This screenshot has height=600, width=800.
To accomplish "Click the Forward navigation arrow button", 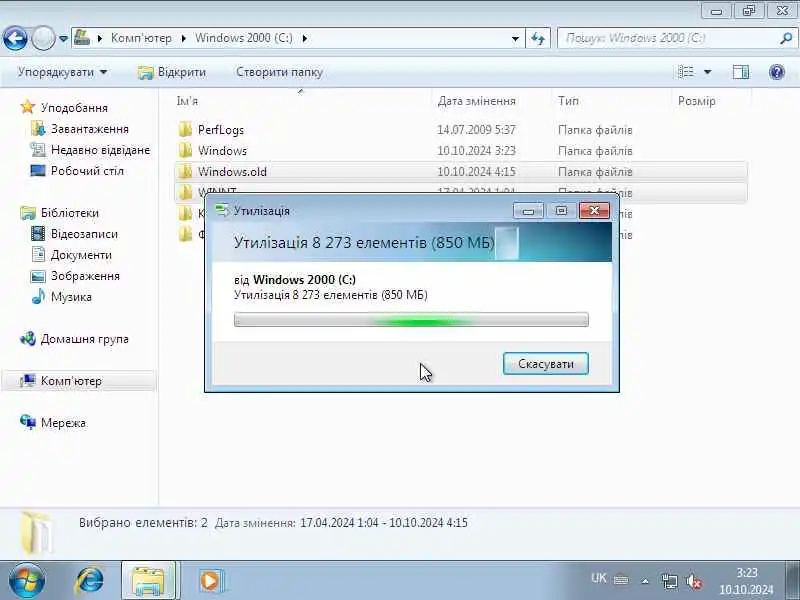I will pyautogui.click(x=43, y=38).
